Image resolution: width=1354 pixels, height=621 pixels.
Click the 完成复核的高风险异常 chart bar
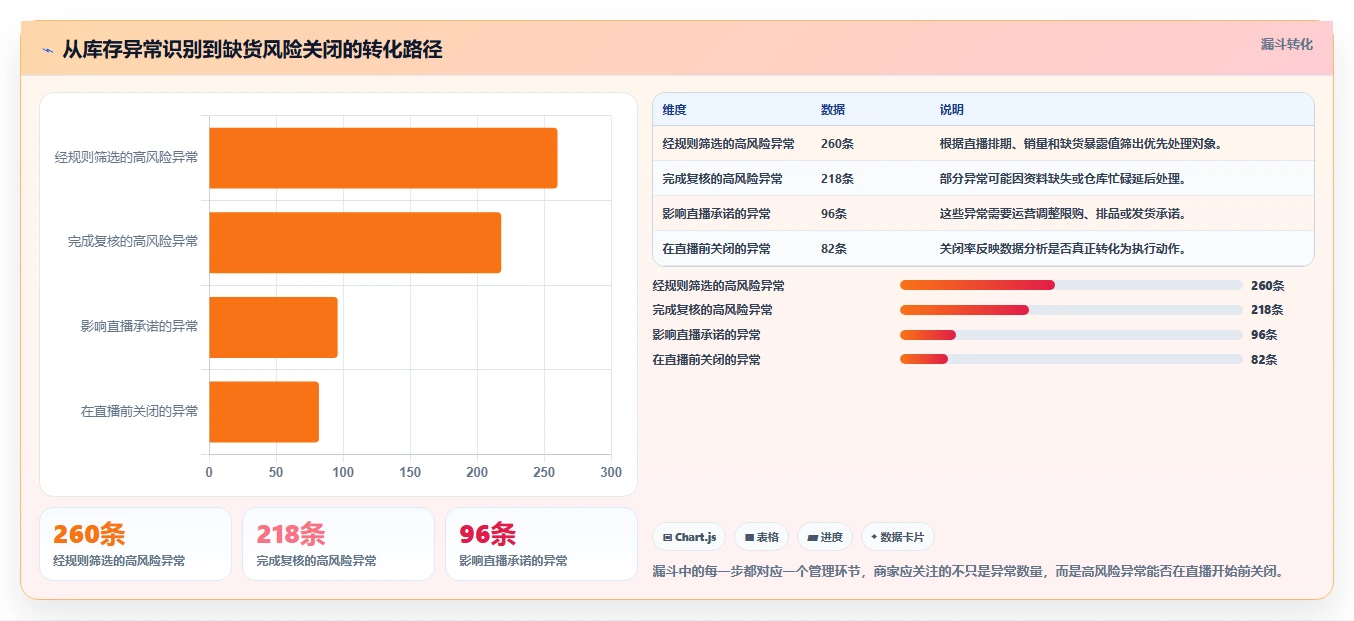[x=355, y=242]
